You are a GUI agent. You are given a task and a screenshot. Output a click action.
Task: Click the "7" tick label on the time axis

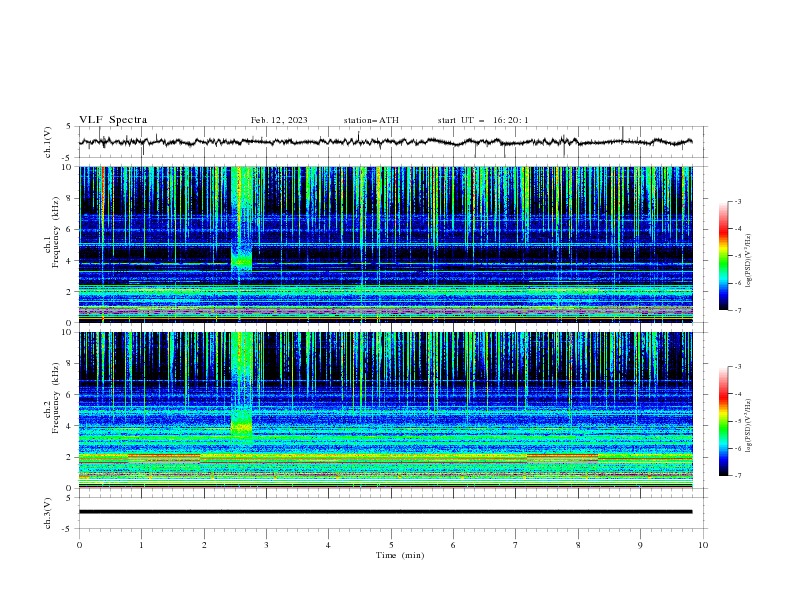[x=516, y=545]
